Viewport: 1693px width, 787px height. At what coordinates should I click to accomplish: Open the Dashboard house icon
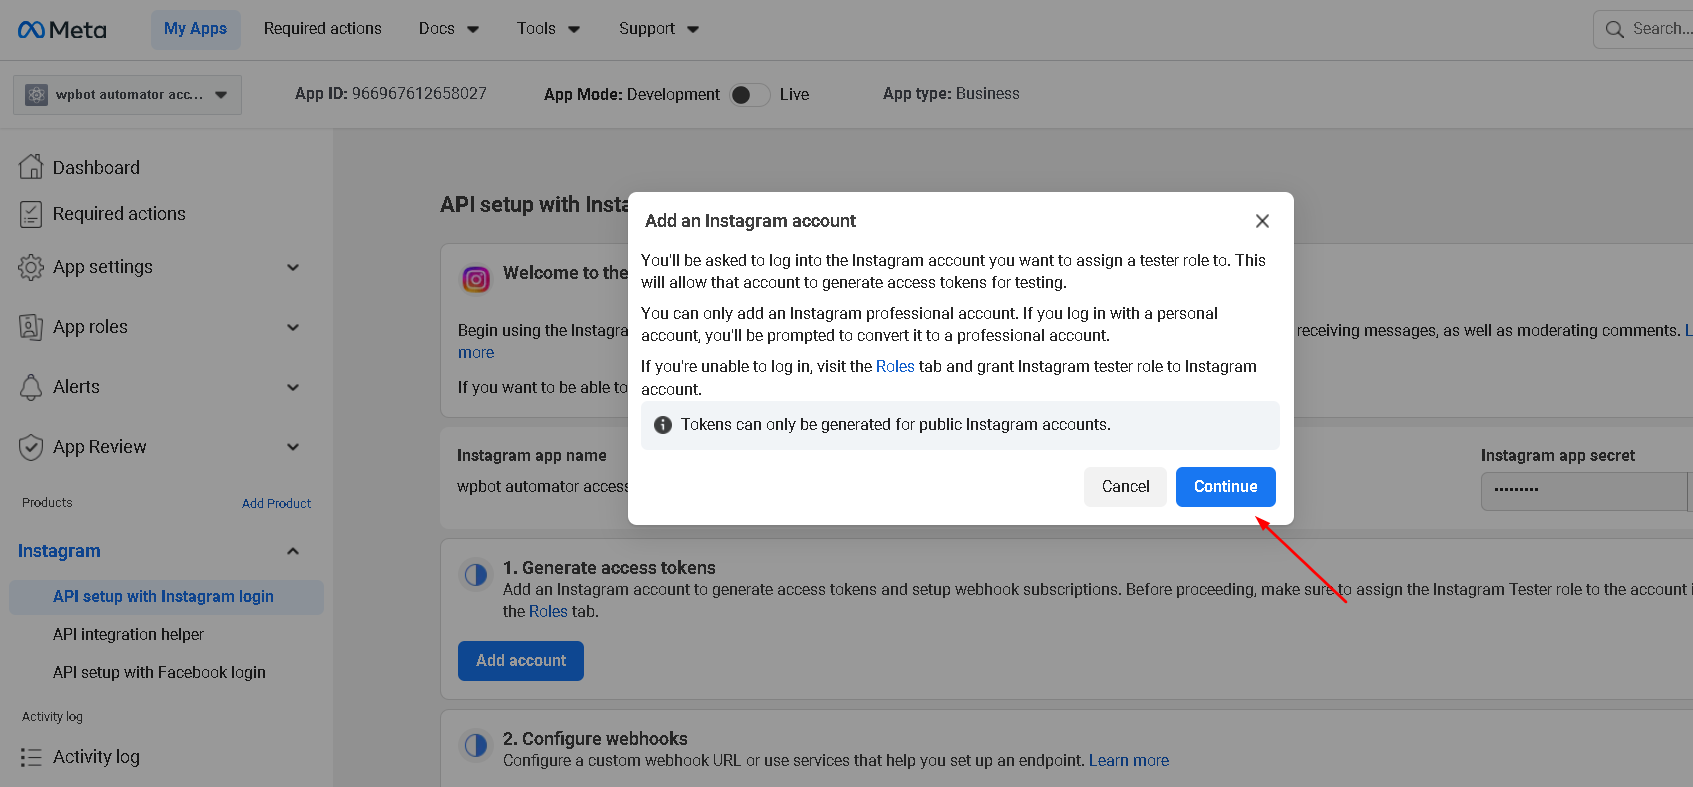click(x=31, y=167)
